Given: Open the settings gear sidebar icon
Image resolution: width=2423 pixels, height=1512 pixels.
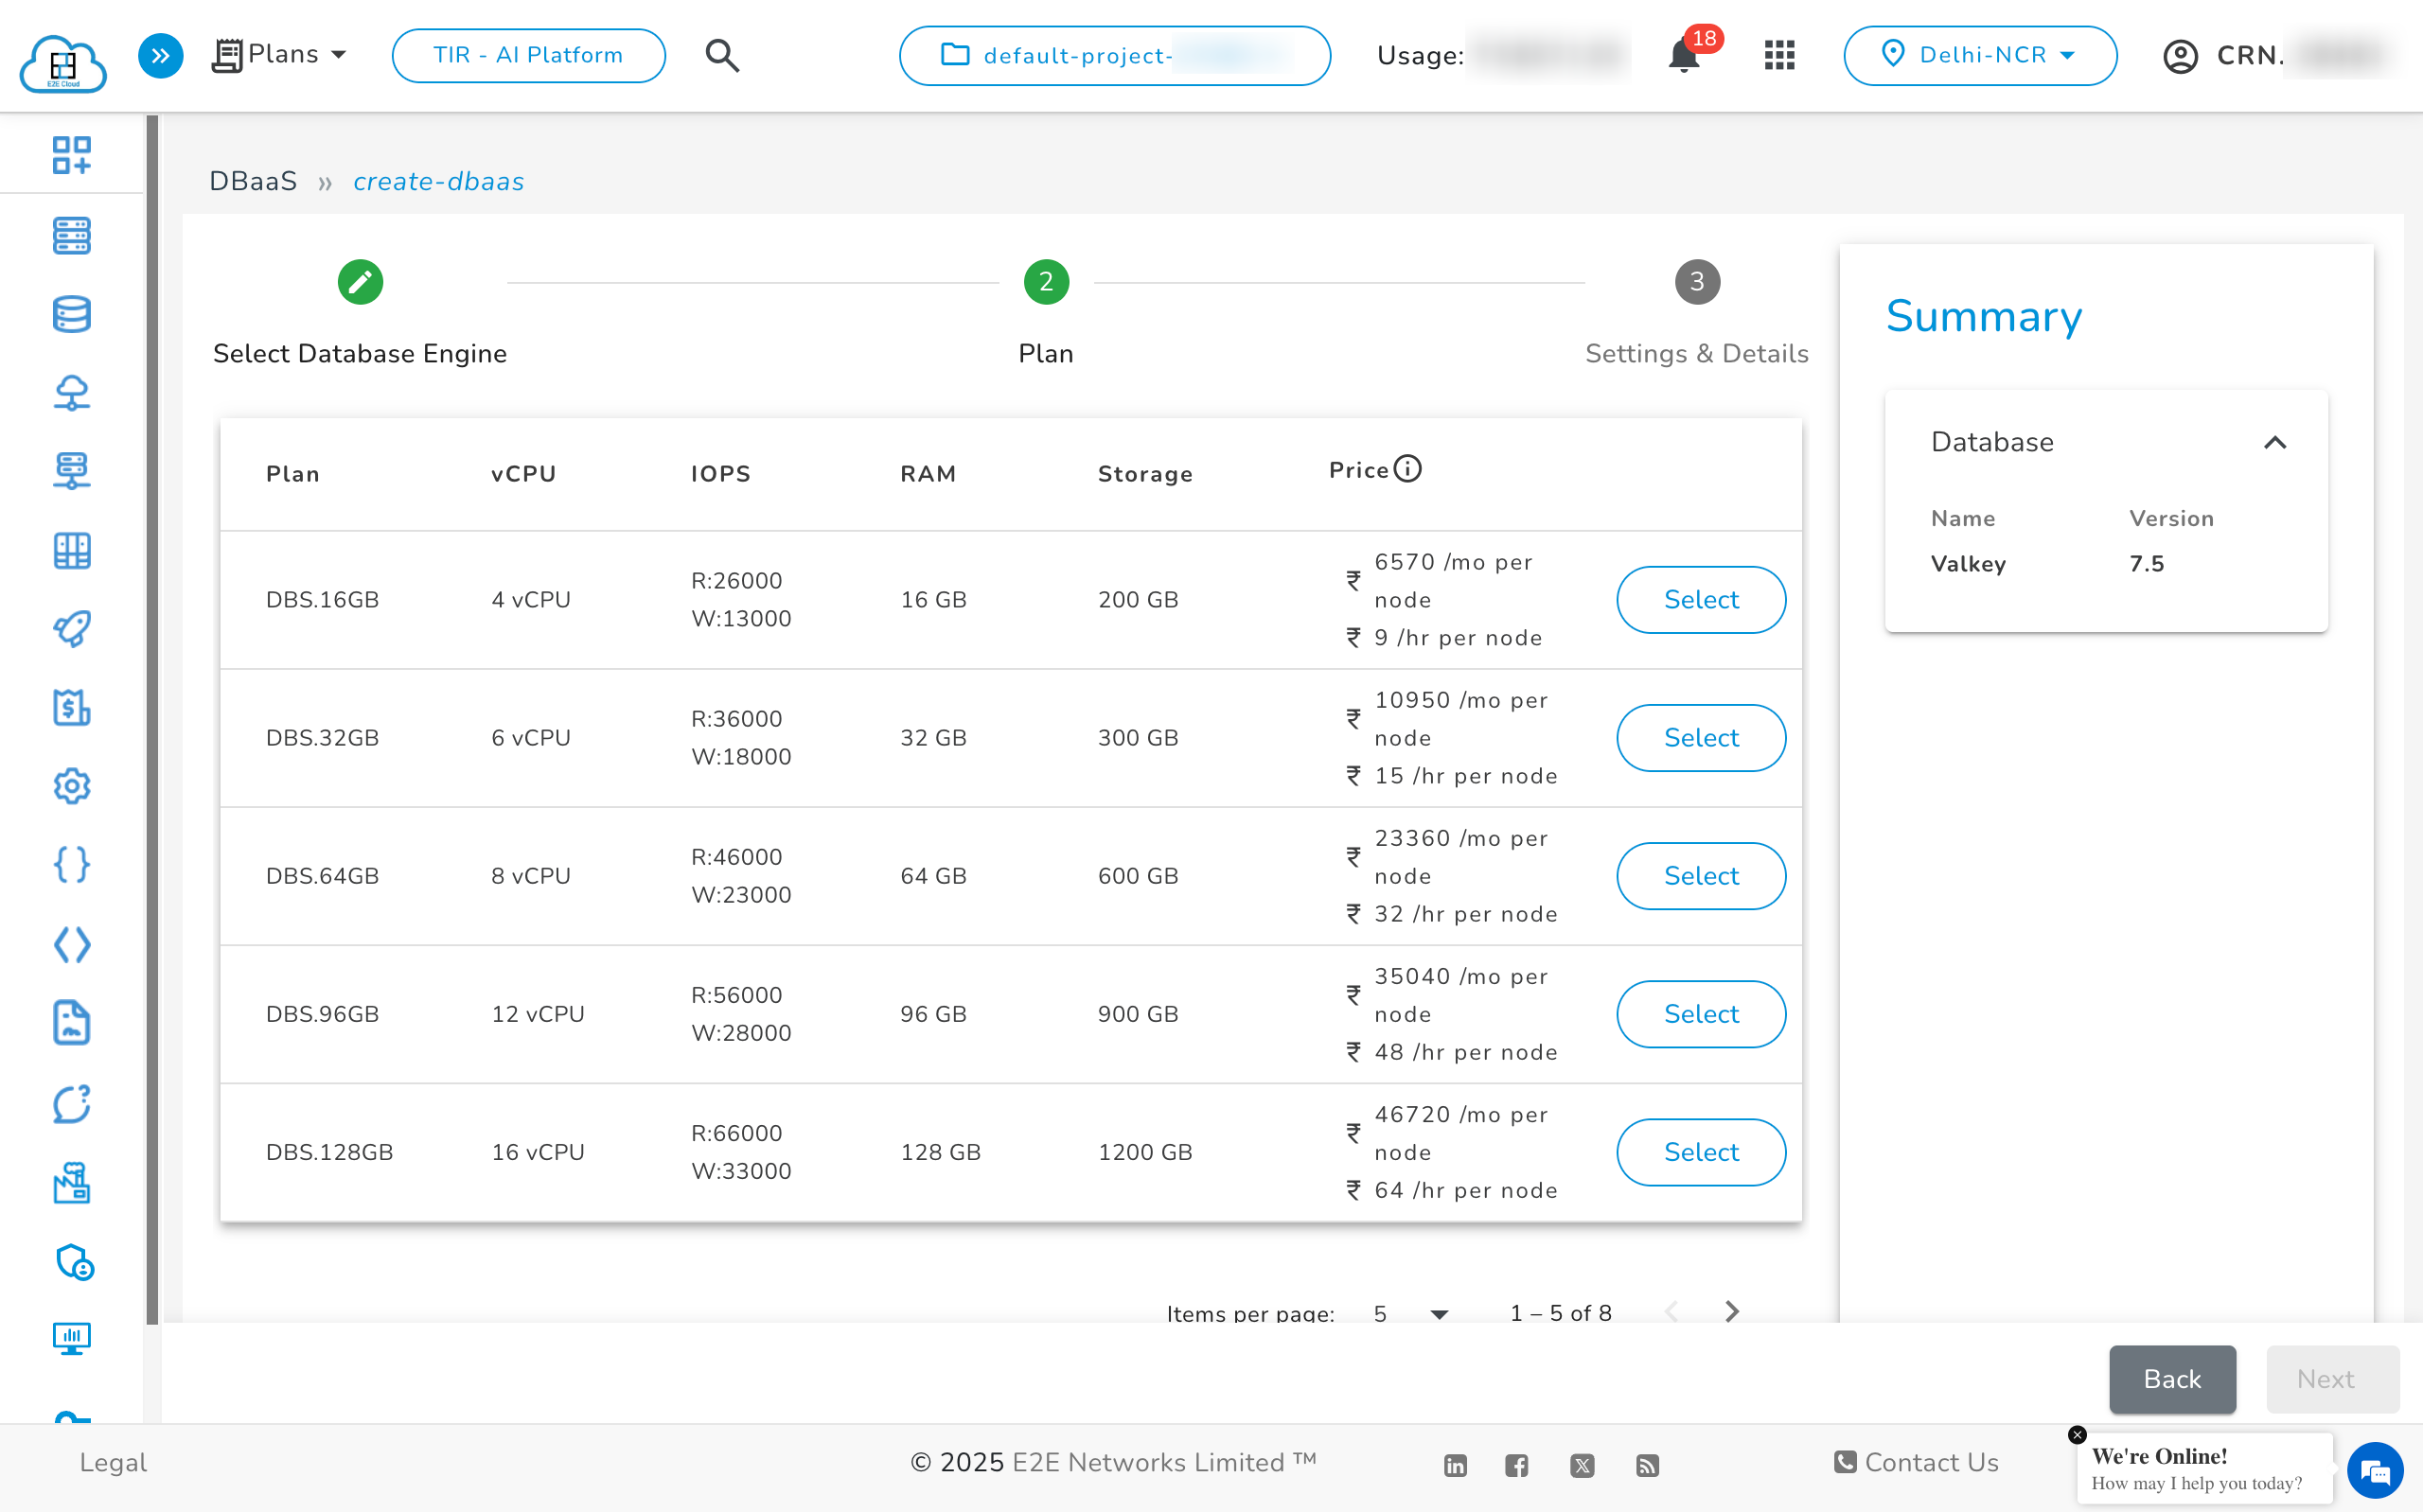Looking at the screenshot, I should [x=71, y=786].
